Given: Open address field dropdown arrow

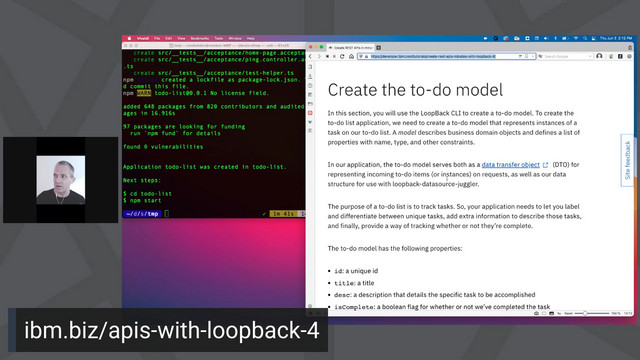Looking at the screenshot, I should (532, 56).
